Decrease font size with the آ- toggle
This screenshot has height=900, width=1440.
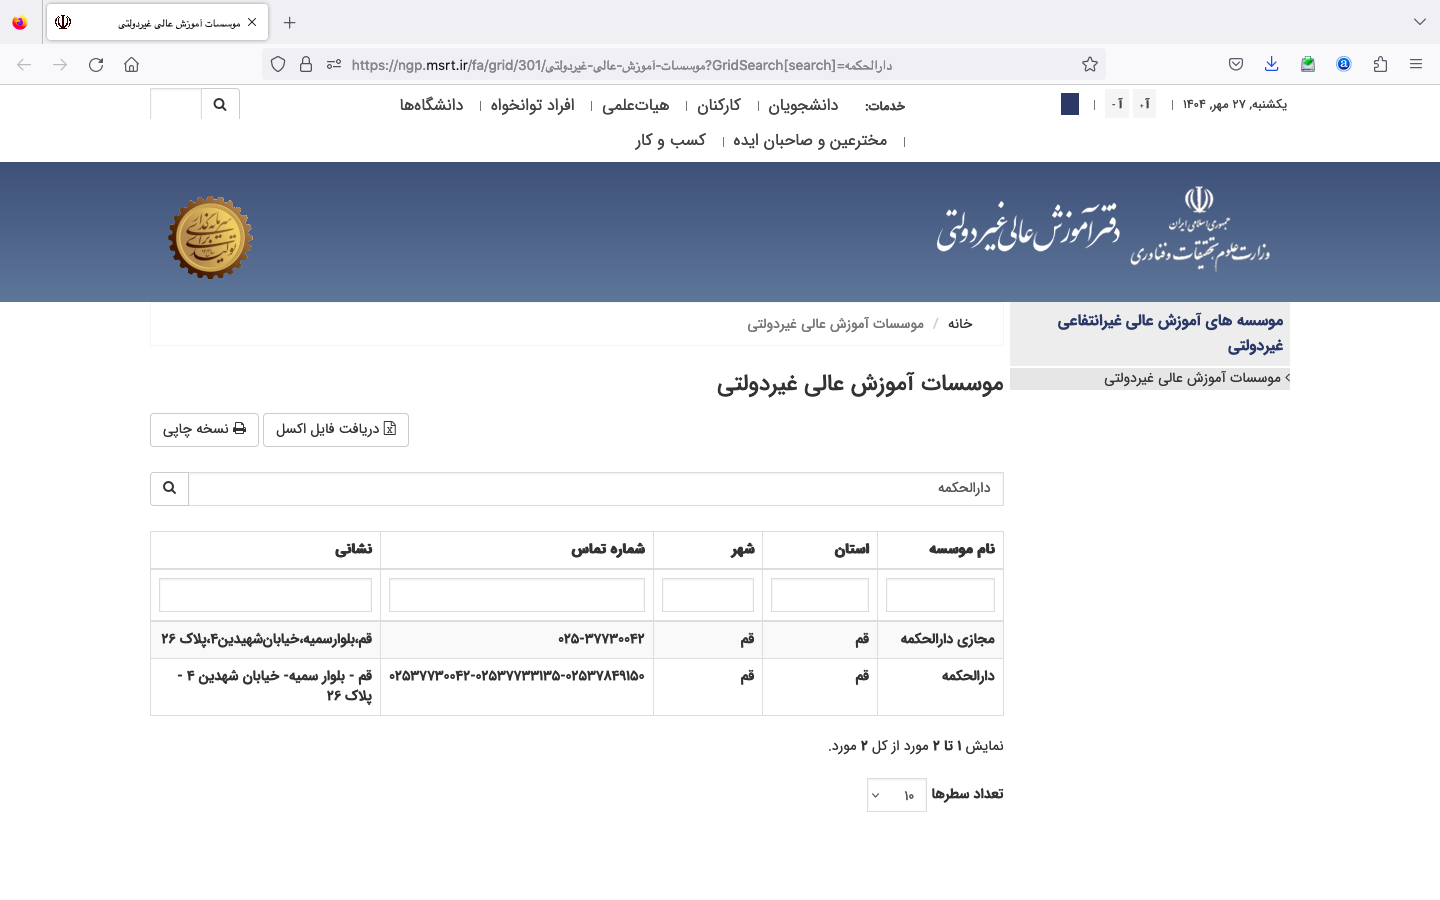(1117, 104)
